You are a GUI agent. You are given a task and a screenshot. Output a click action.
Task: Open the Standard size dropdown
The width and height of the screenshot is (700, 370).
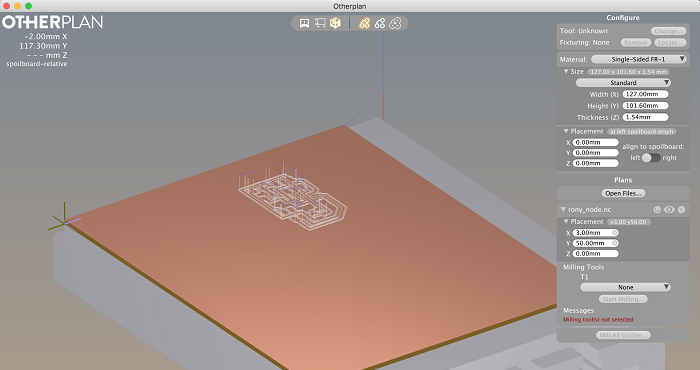[x=623, y=83]
